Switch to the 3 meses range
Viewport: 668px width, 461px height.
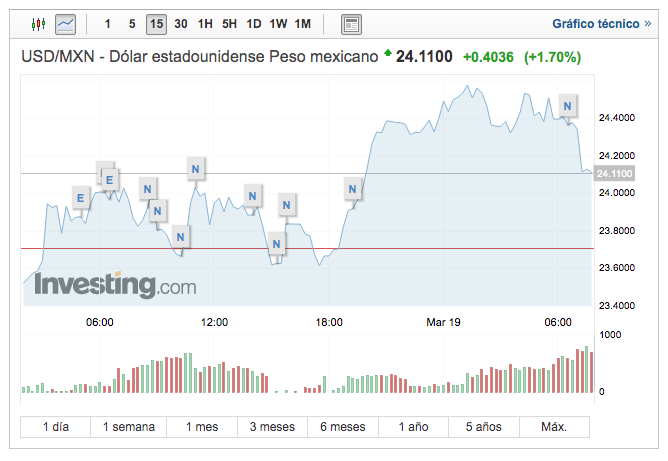pos(272,427)
